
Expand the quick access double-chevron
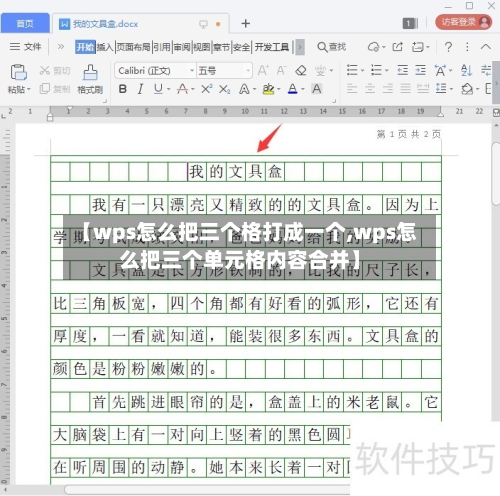coord(61,46)
